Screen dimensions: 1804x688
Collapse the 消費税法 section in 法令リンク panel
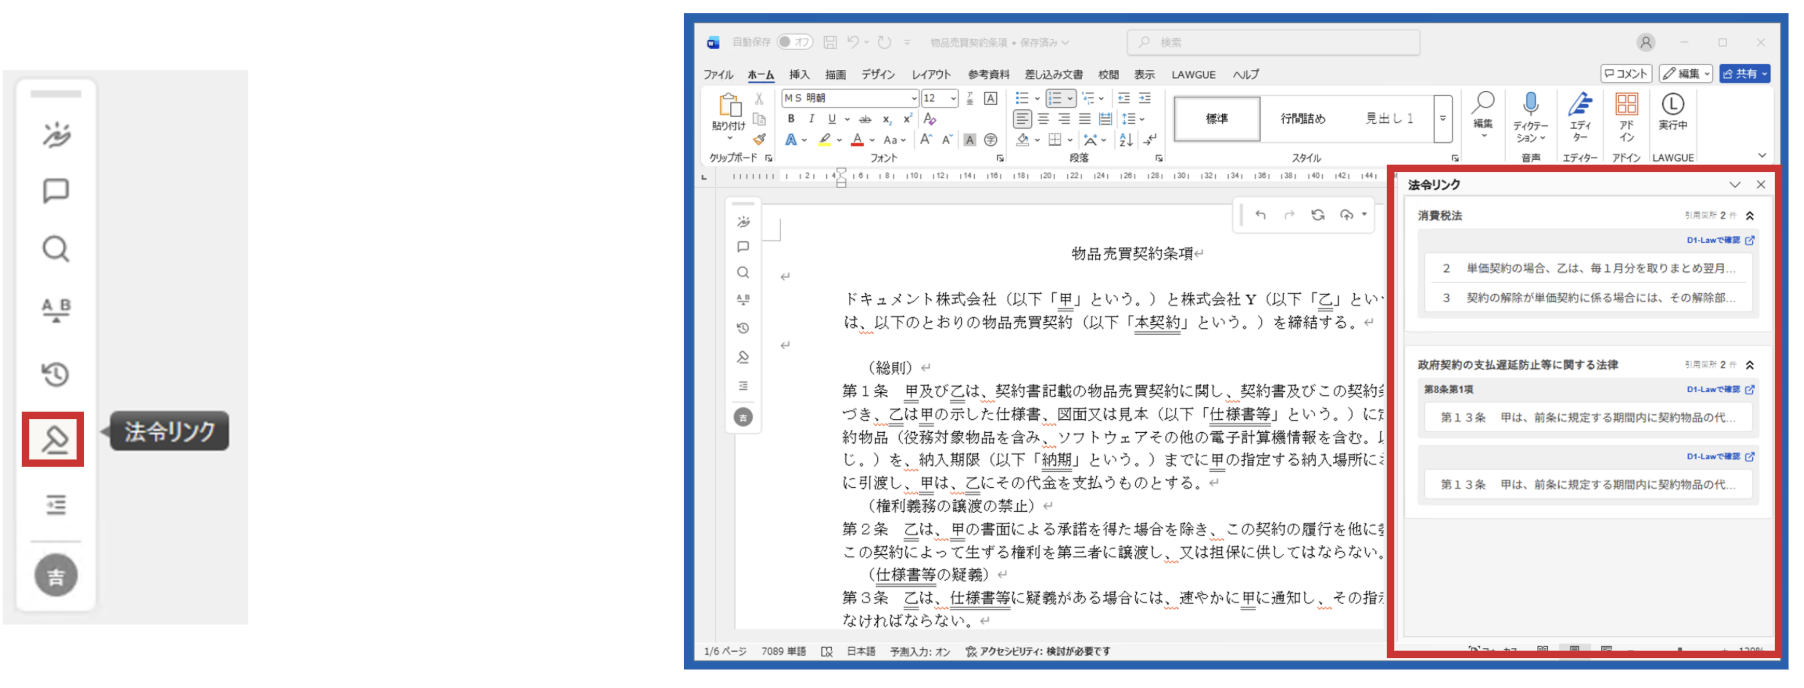coord(1750,216)
